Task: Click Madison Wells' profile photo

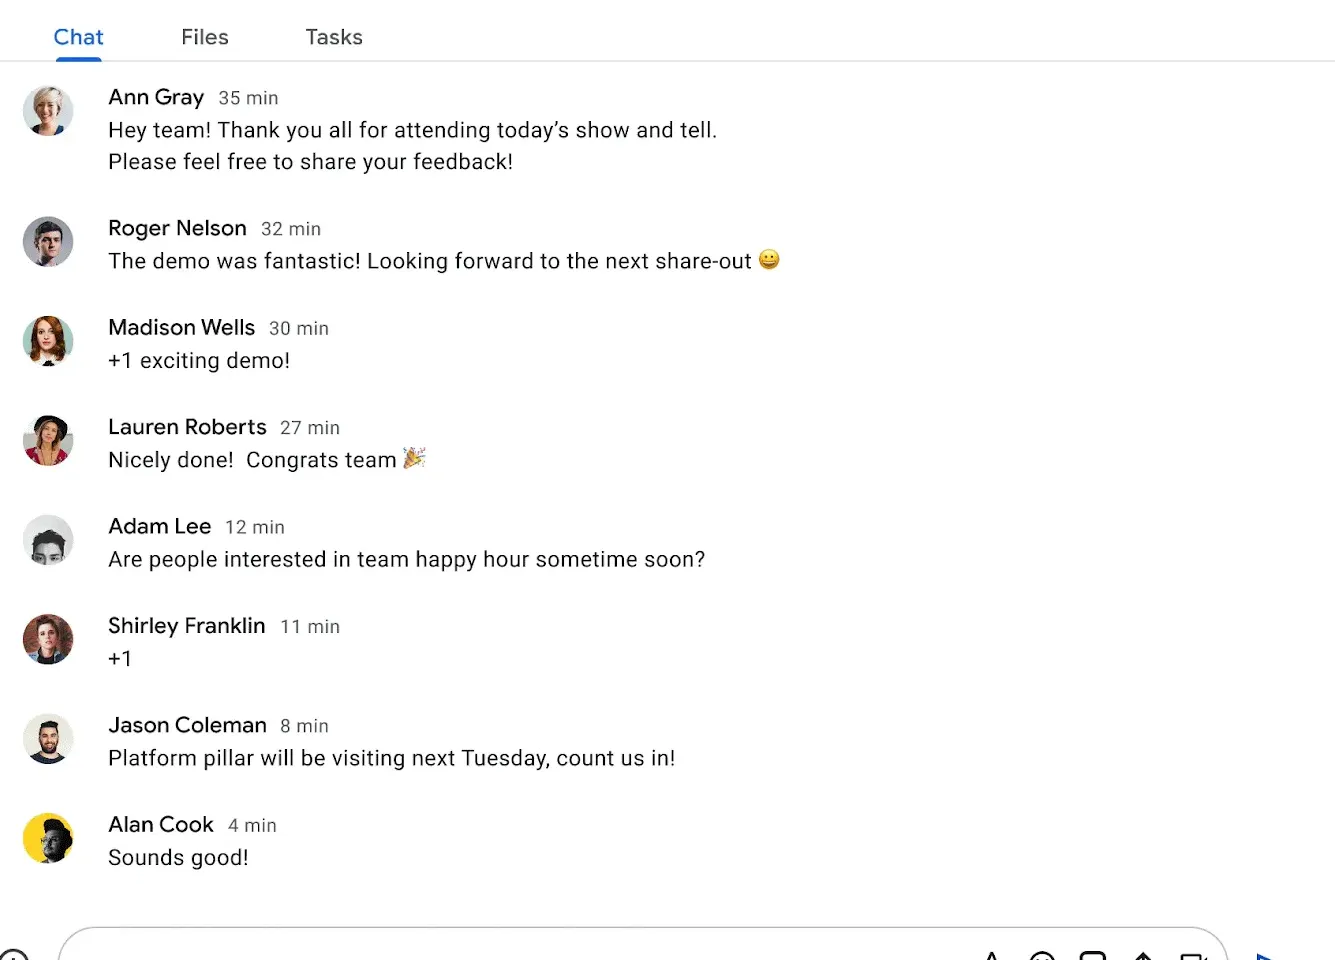Action: [48, 340]
